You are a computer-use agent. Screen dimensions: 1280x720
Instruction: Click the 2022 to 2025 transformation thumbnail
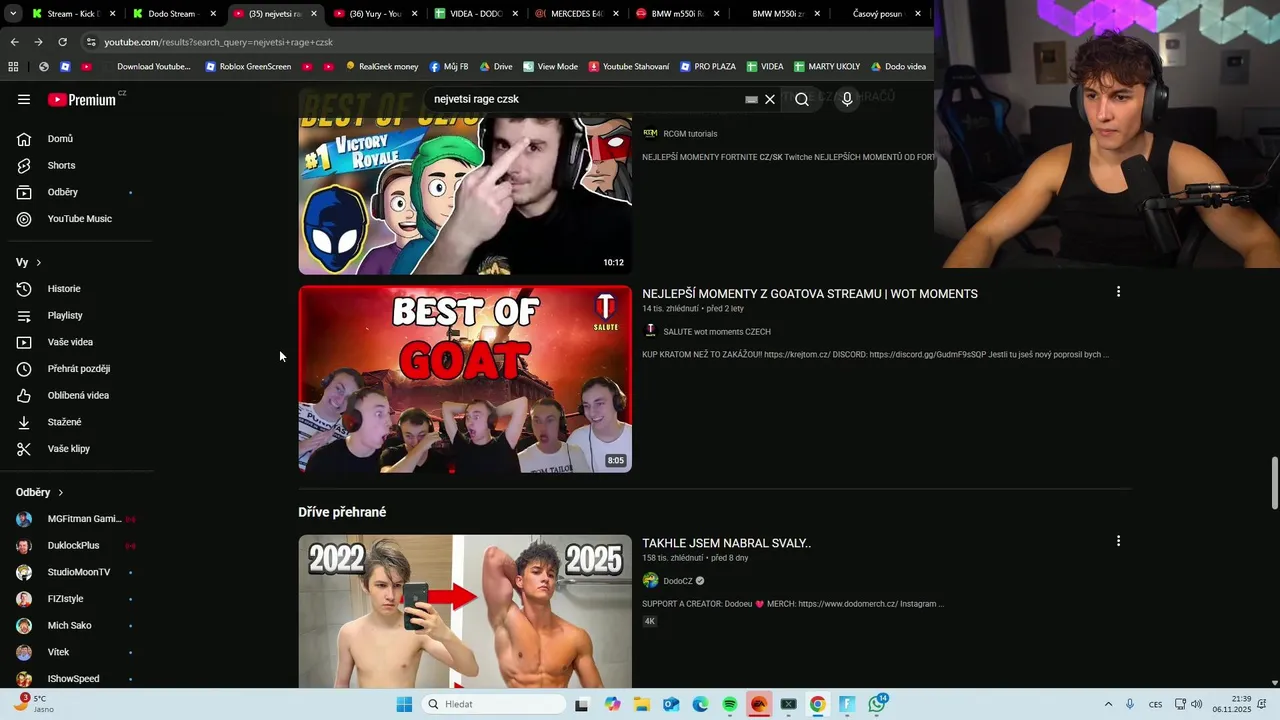465,611
